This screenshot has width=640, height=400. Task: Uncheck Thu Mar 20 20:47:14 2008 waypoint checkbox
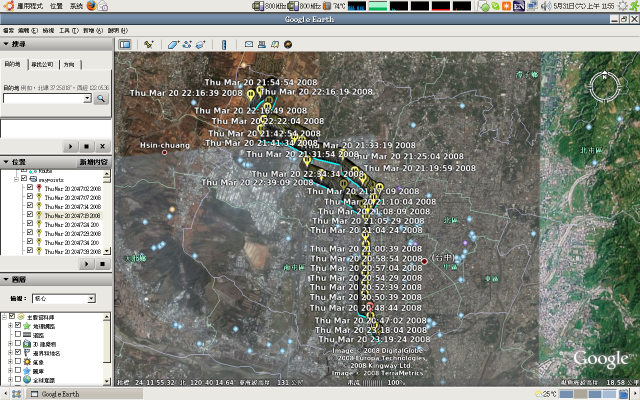tap(30, 206)
